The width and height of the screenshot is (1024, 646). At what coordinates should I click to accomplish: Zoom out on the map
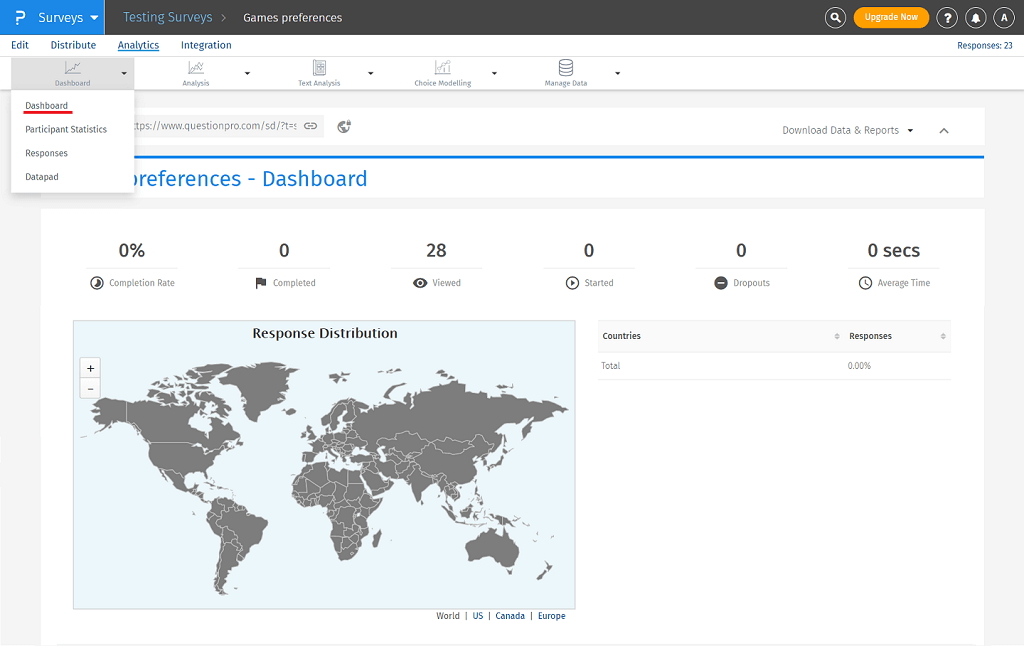(x=90, y=388)
